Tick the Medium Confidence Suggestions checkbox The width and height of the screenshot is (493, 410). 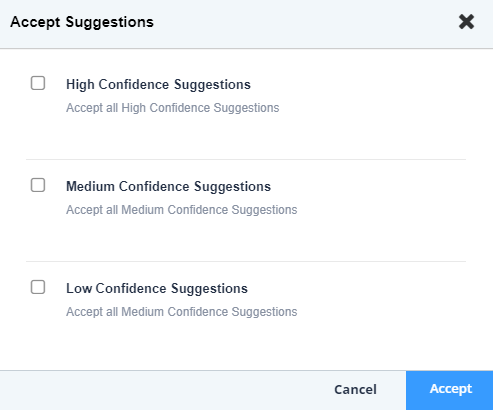[x=38, y=185]
